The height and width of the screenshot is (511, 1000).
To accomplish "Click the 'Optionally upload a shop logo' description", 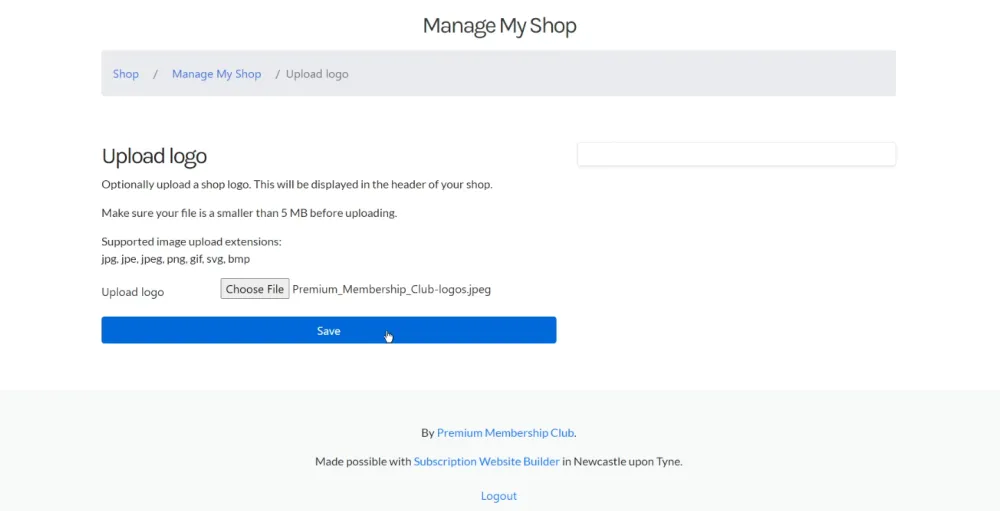I will click(x=297, y=184).
